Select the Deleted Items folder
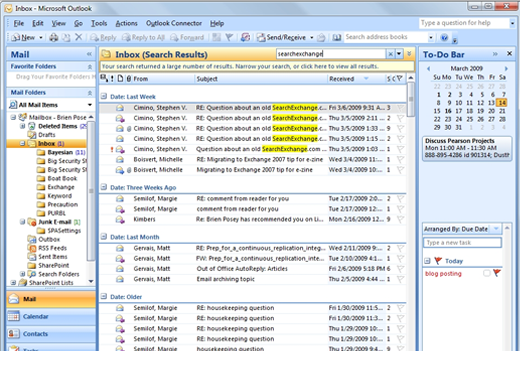524x372 pixels. pyautogui.click(x=57, y=126)
